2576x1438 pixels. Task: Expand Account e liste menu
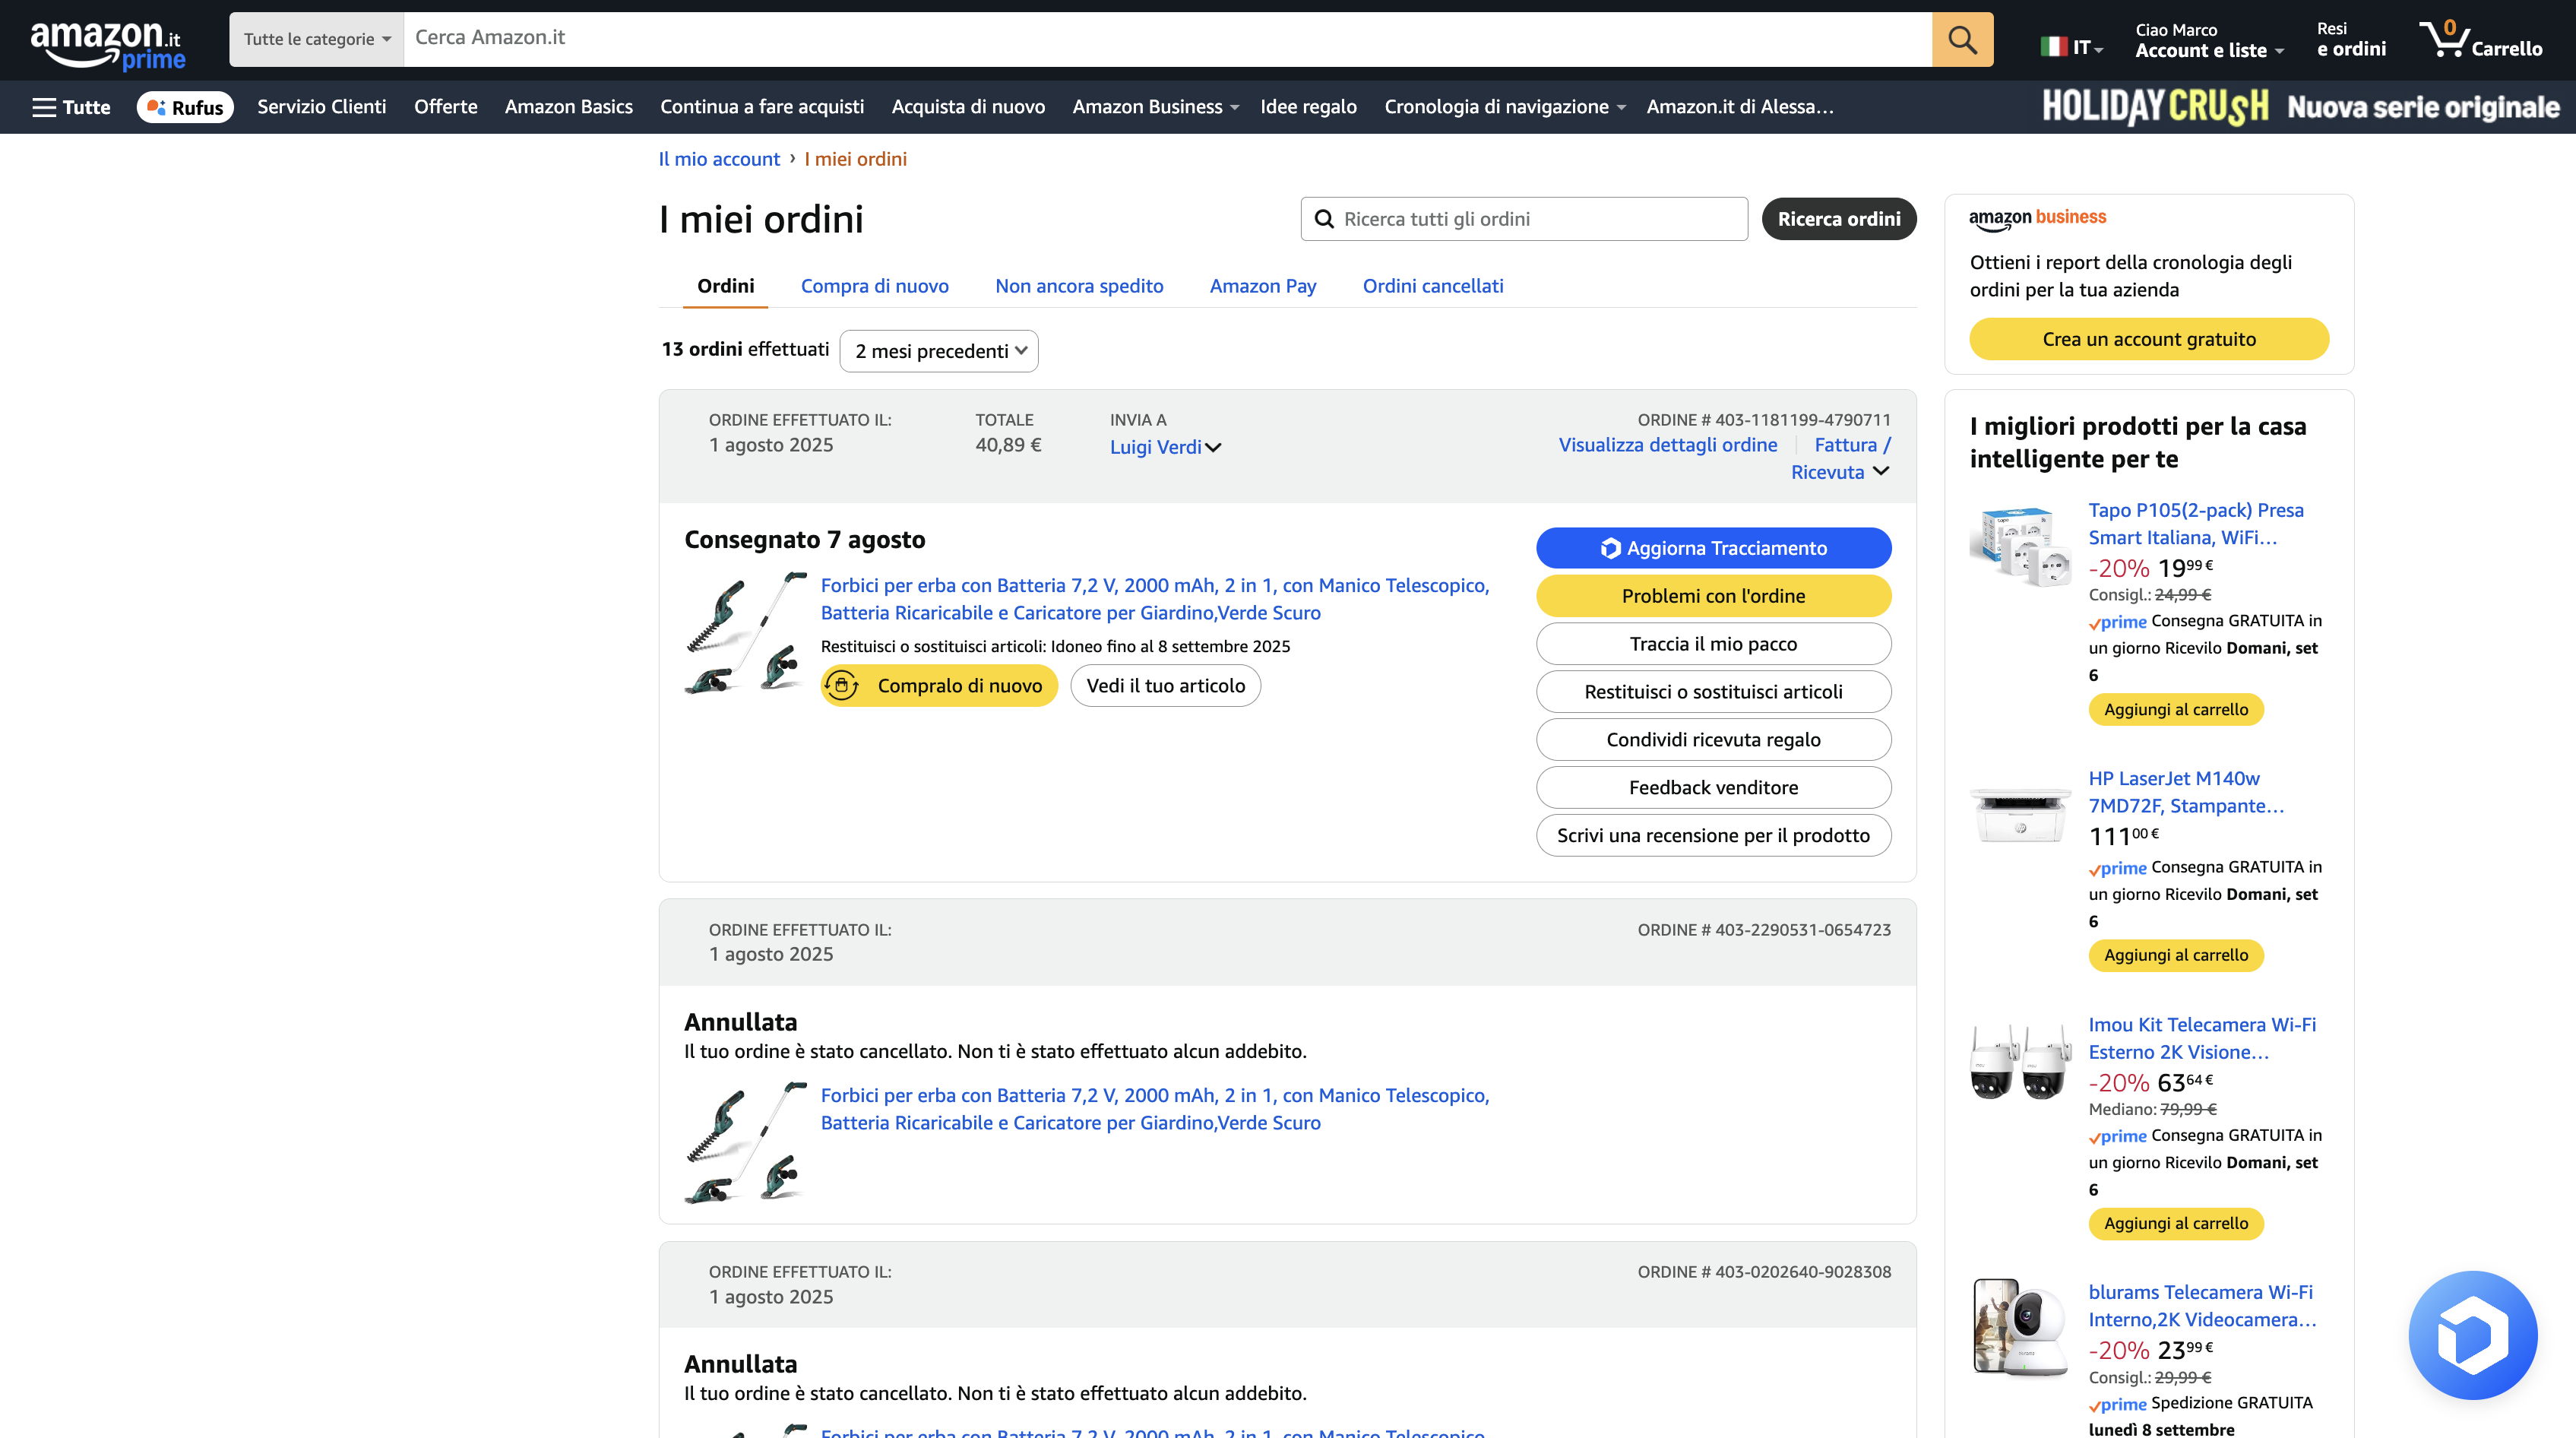coord(2210,40)
